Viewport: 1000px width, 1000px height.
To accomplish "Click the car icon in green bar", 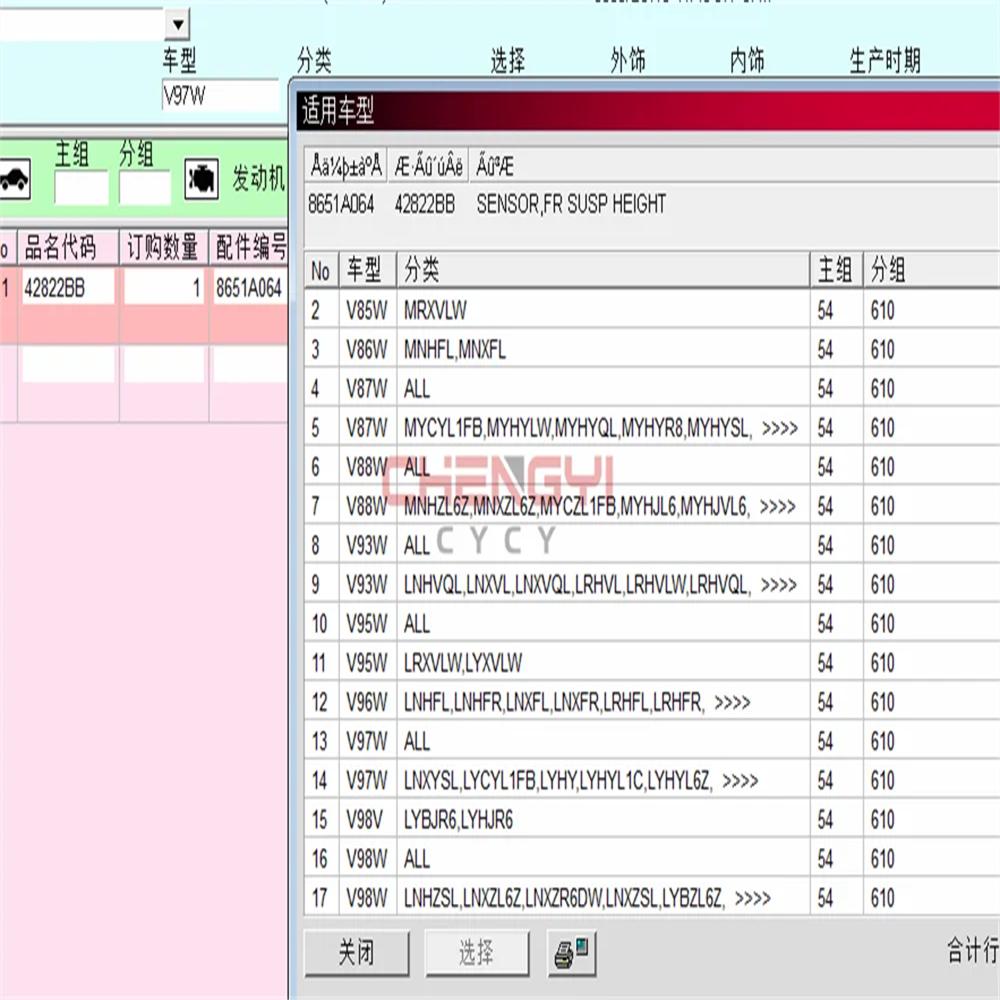I will point(15,179).
